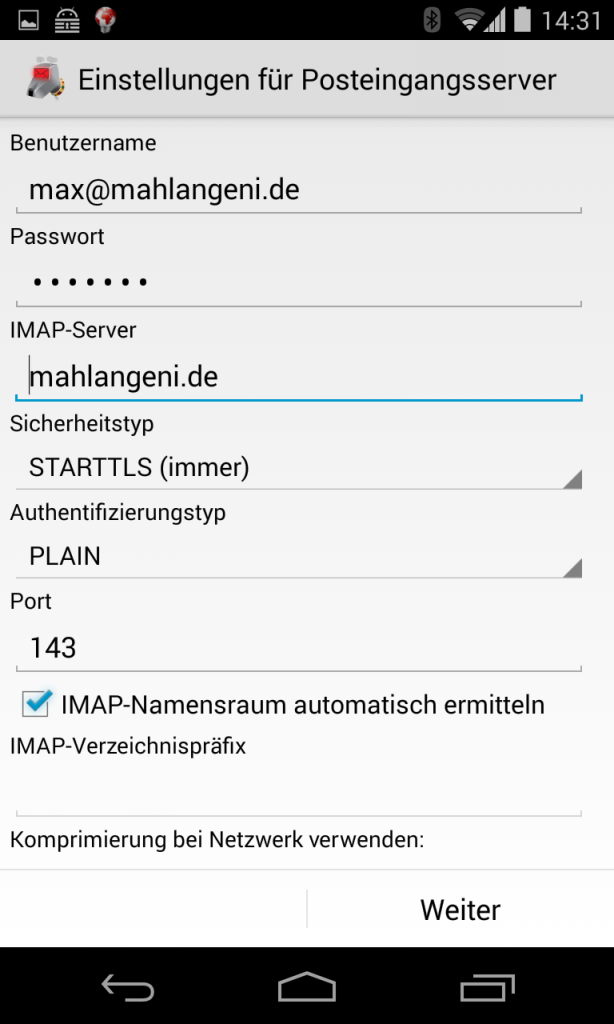
Task: Click the IMAP-Server field containing mahlangeni.de
Action: click(298, 376)
